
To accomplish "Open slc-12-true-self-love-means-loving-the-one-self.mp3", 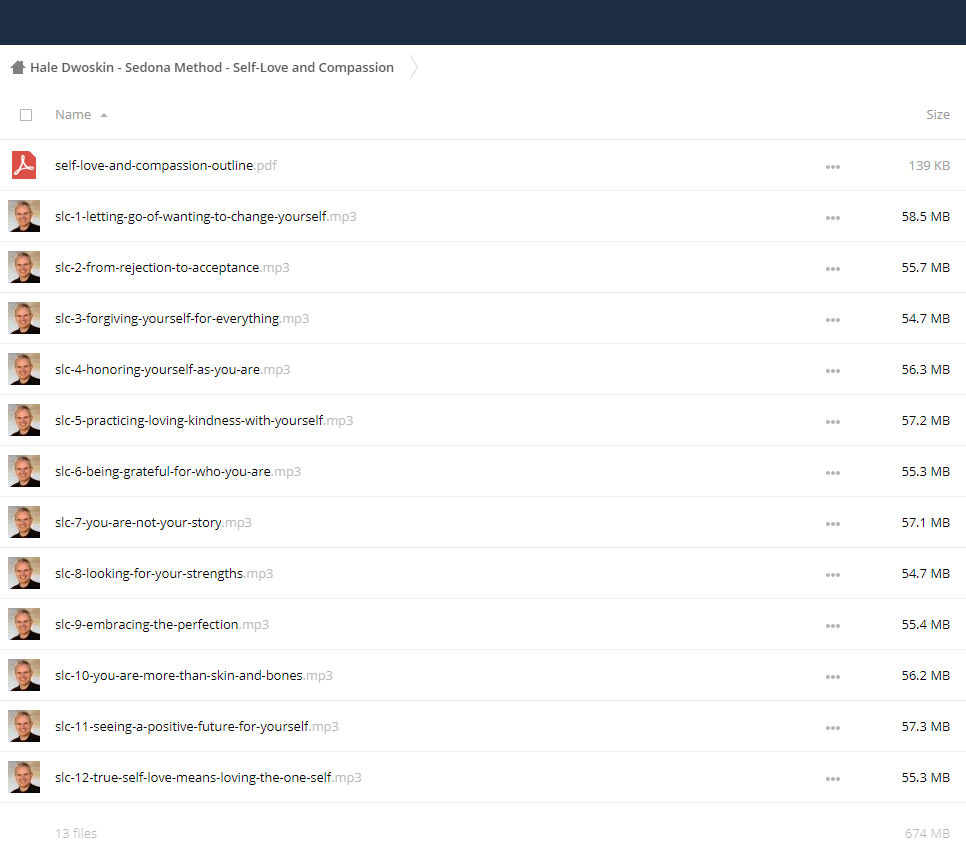I will click(x=208, y=779).
